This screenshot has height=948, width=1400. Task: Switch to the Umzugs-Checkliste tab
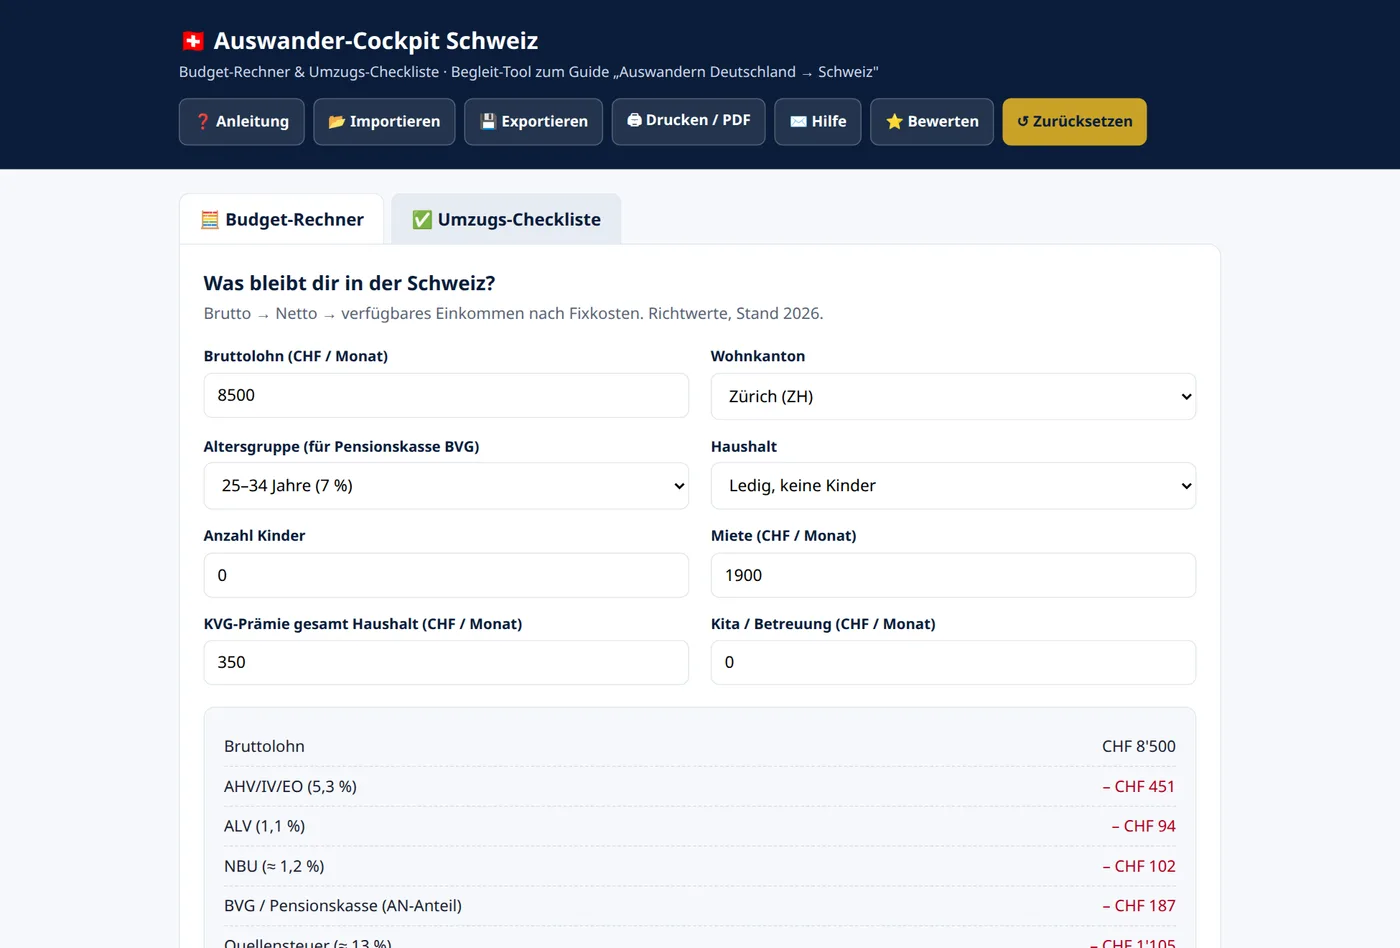[506, 219]
